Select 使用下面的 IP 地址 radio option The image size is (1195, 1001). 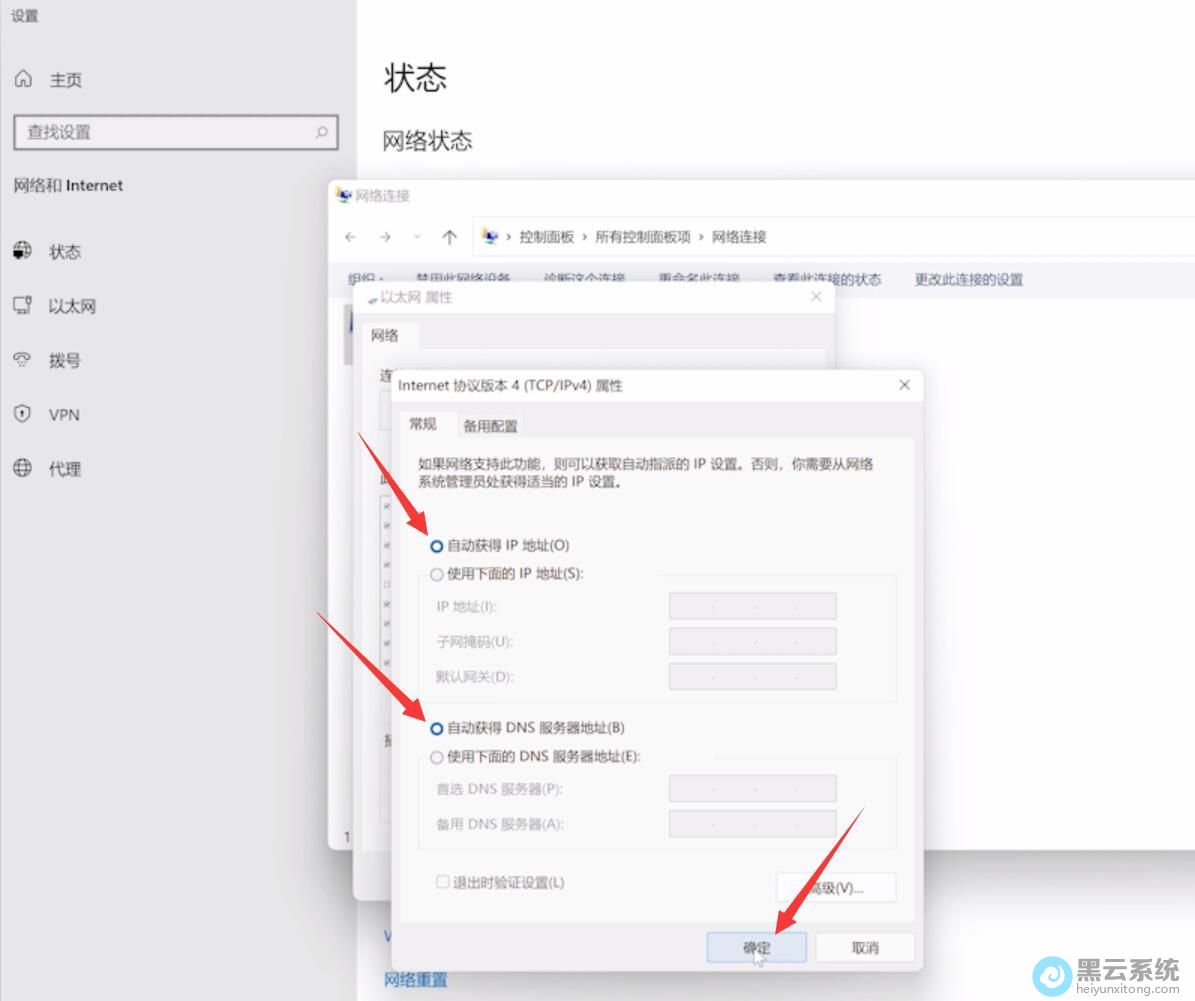point(437,574)
